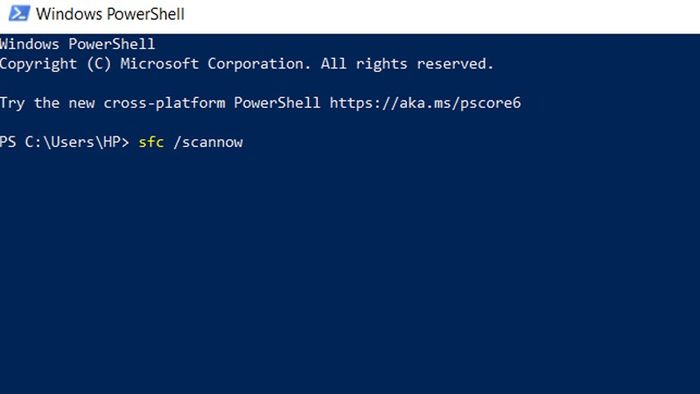Click the first Windows PowerShell console line
This screenshot has width=700, height=394.
tap(77, 44)
